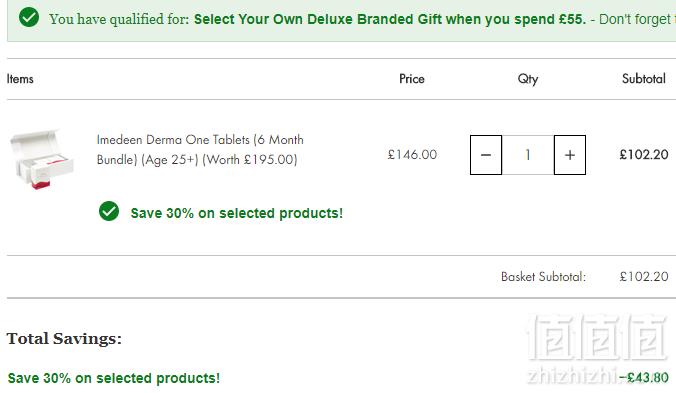Click the £146.00 item price
This screenshot has width=676, height=393.
[x=412, y=154]
